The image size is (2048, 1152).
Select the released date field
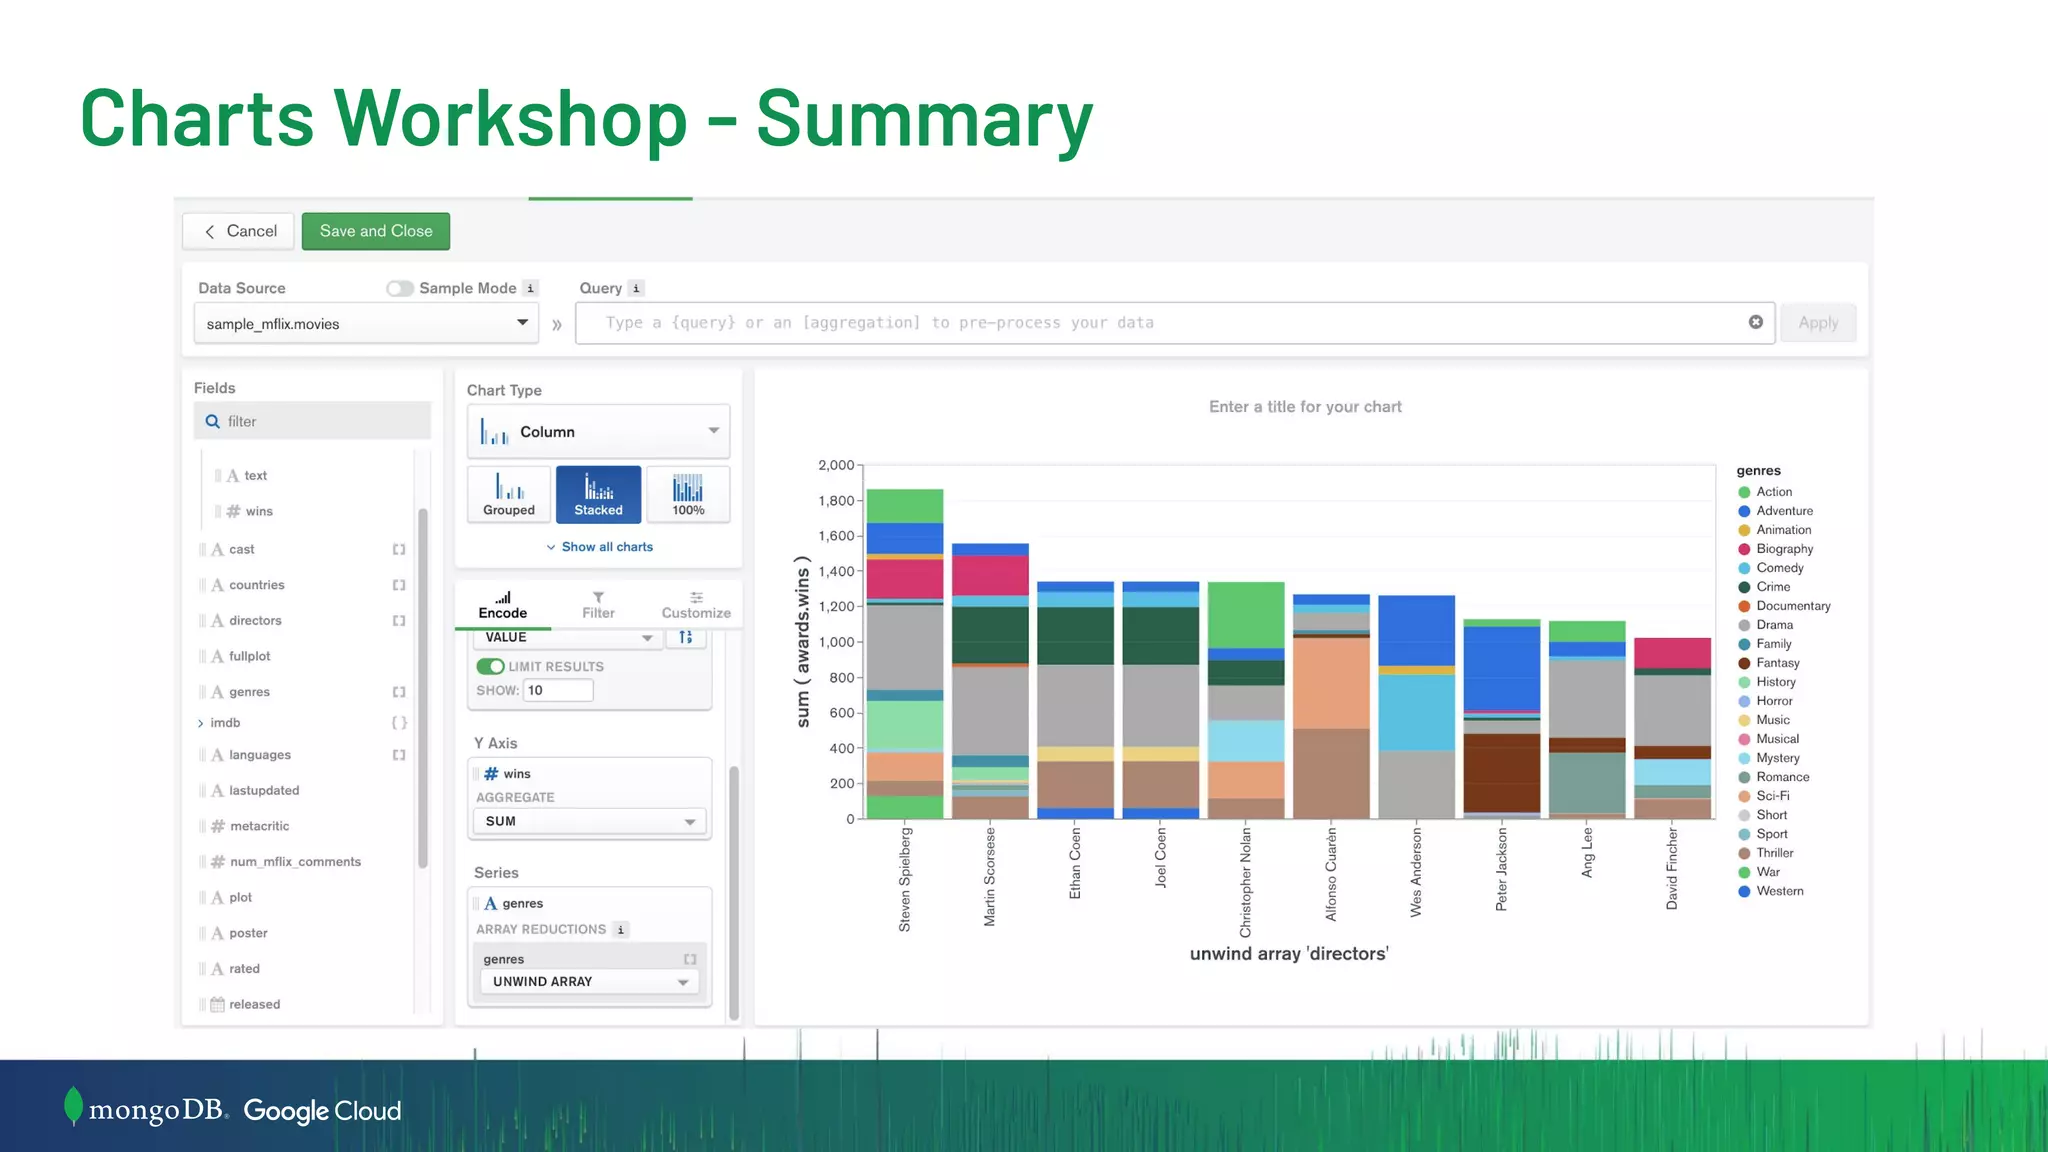254,1004
